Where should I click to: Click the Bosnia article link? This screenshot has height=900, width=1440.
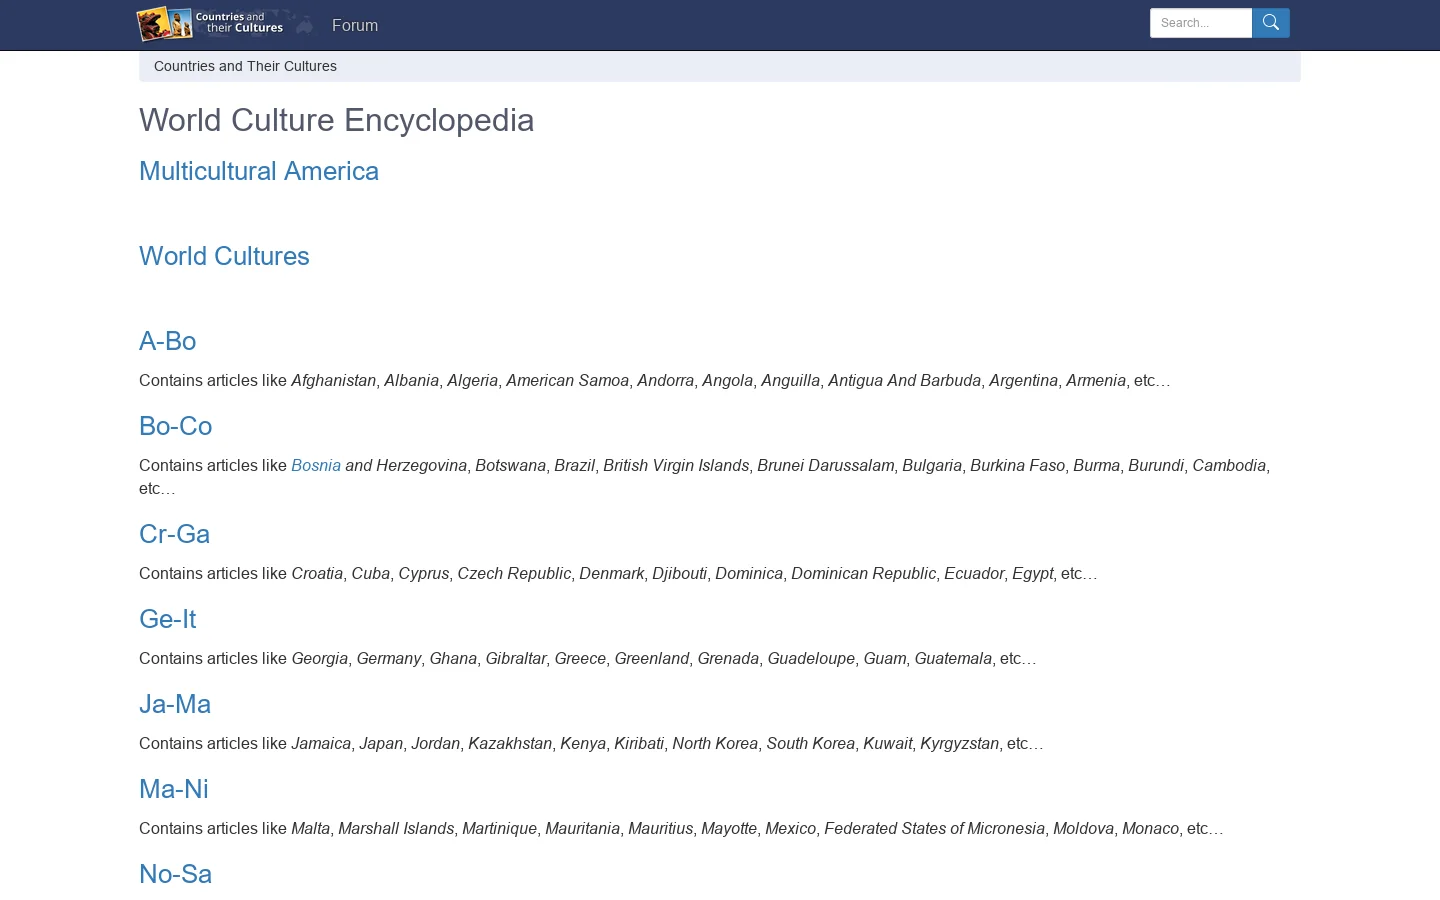pos(316,465)
